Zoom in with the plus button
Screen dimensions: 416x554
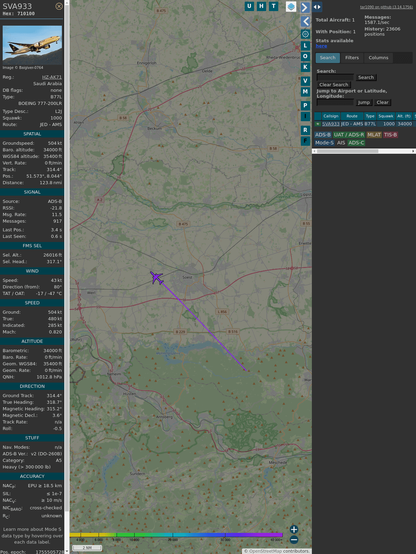click(x=294, y=529)
